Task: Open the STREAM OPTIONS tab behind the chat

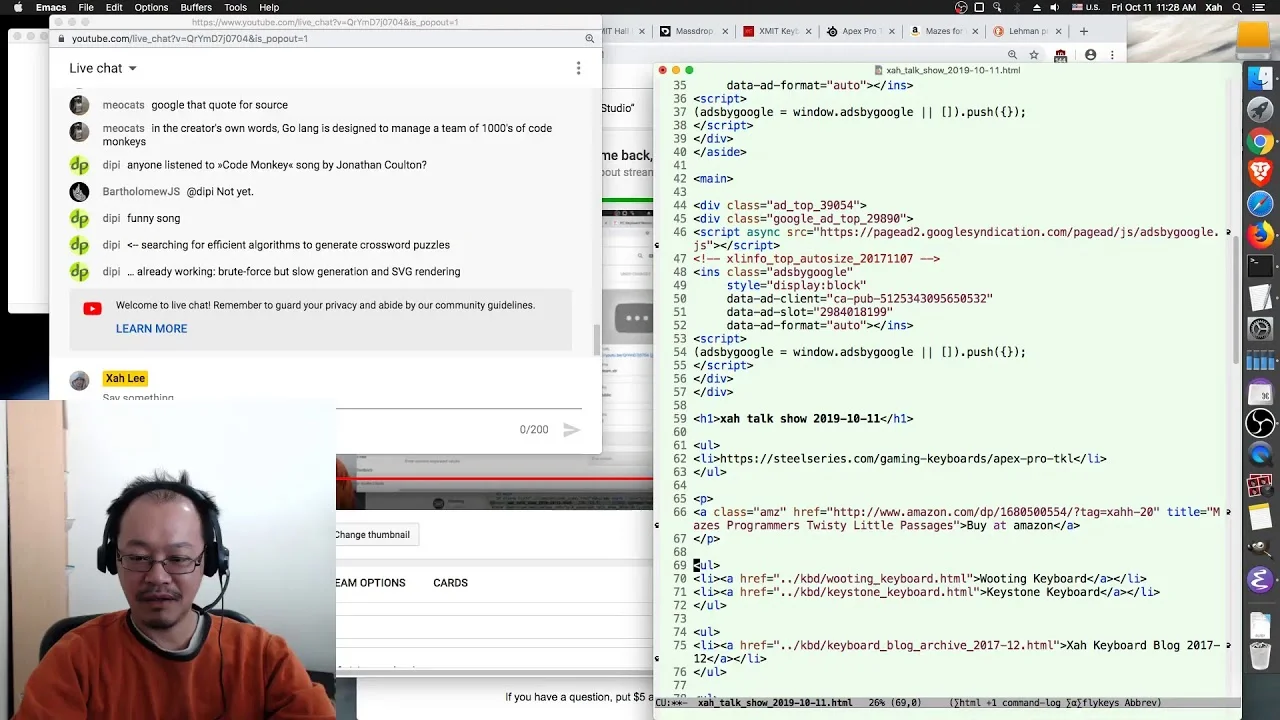Action: click(371, 583)
